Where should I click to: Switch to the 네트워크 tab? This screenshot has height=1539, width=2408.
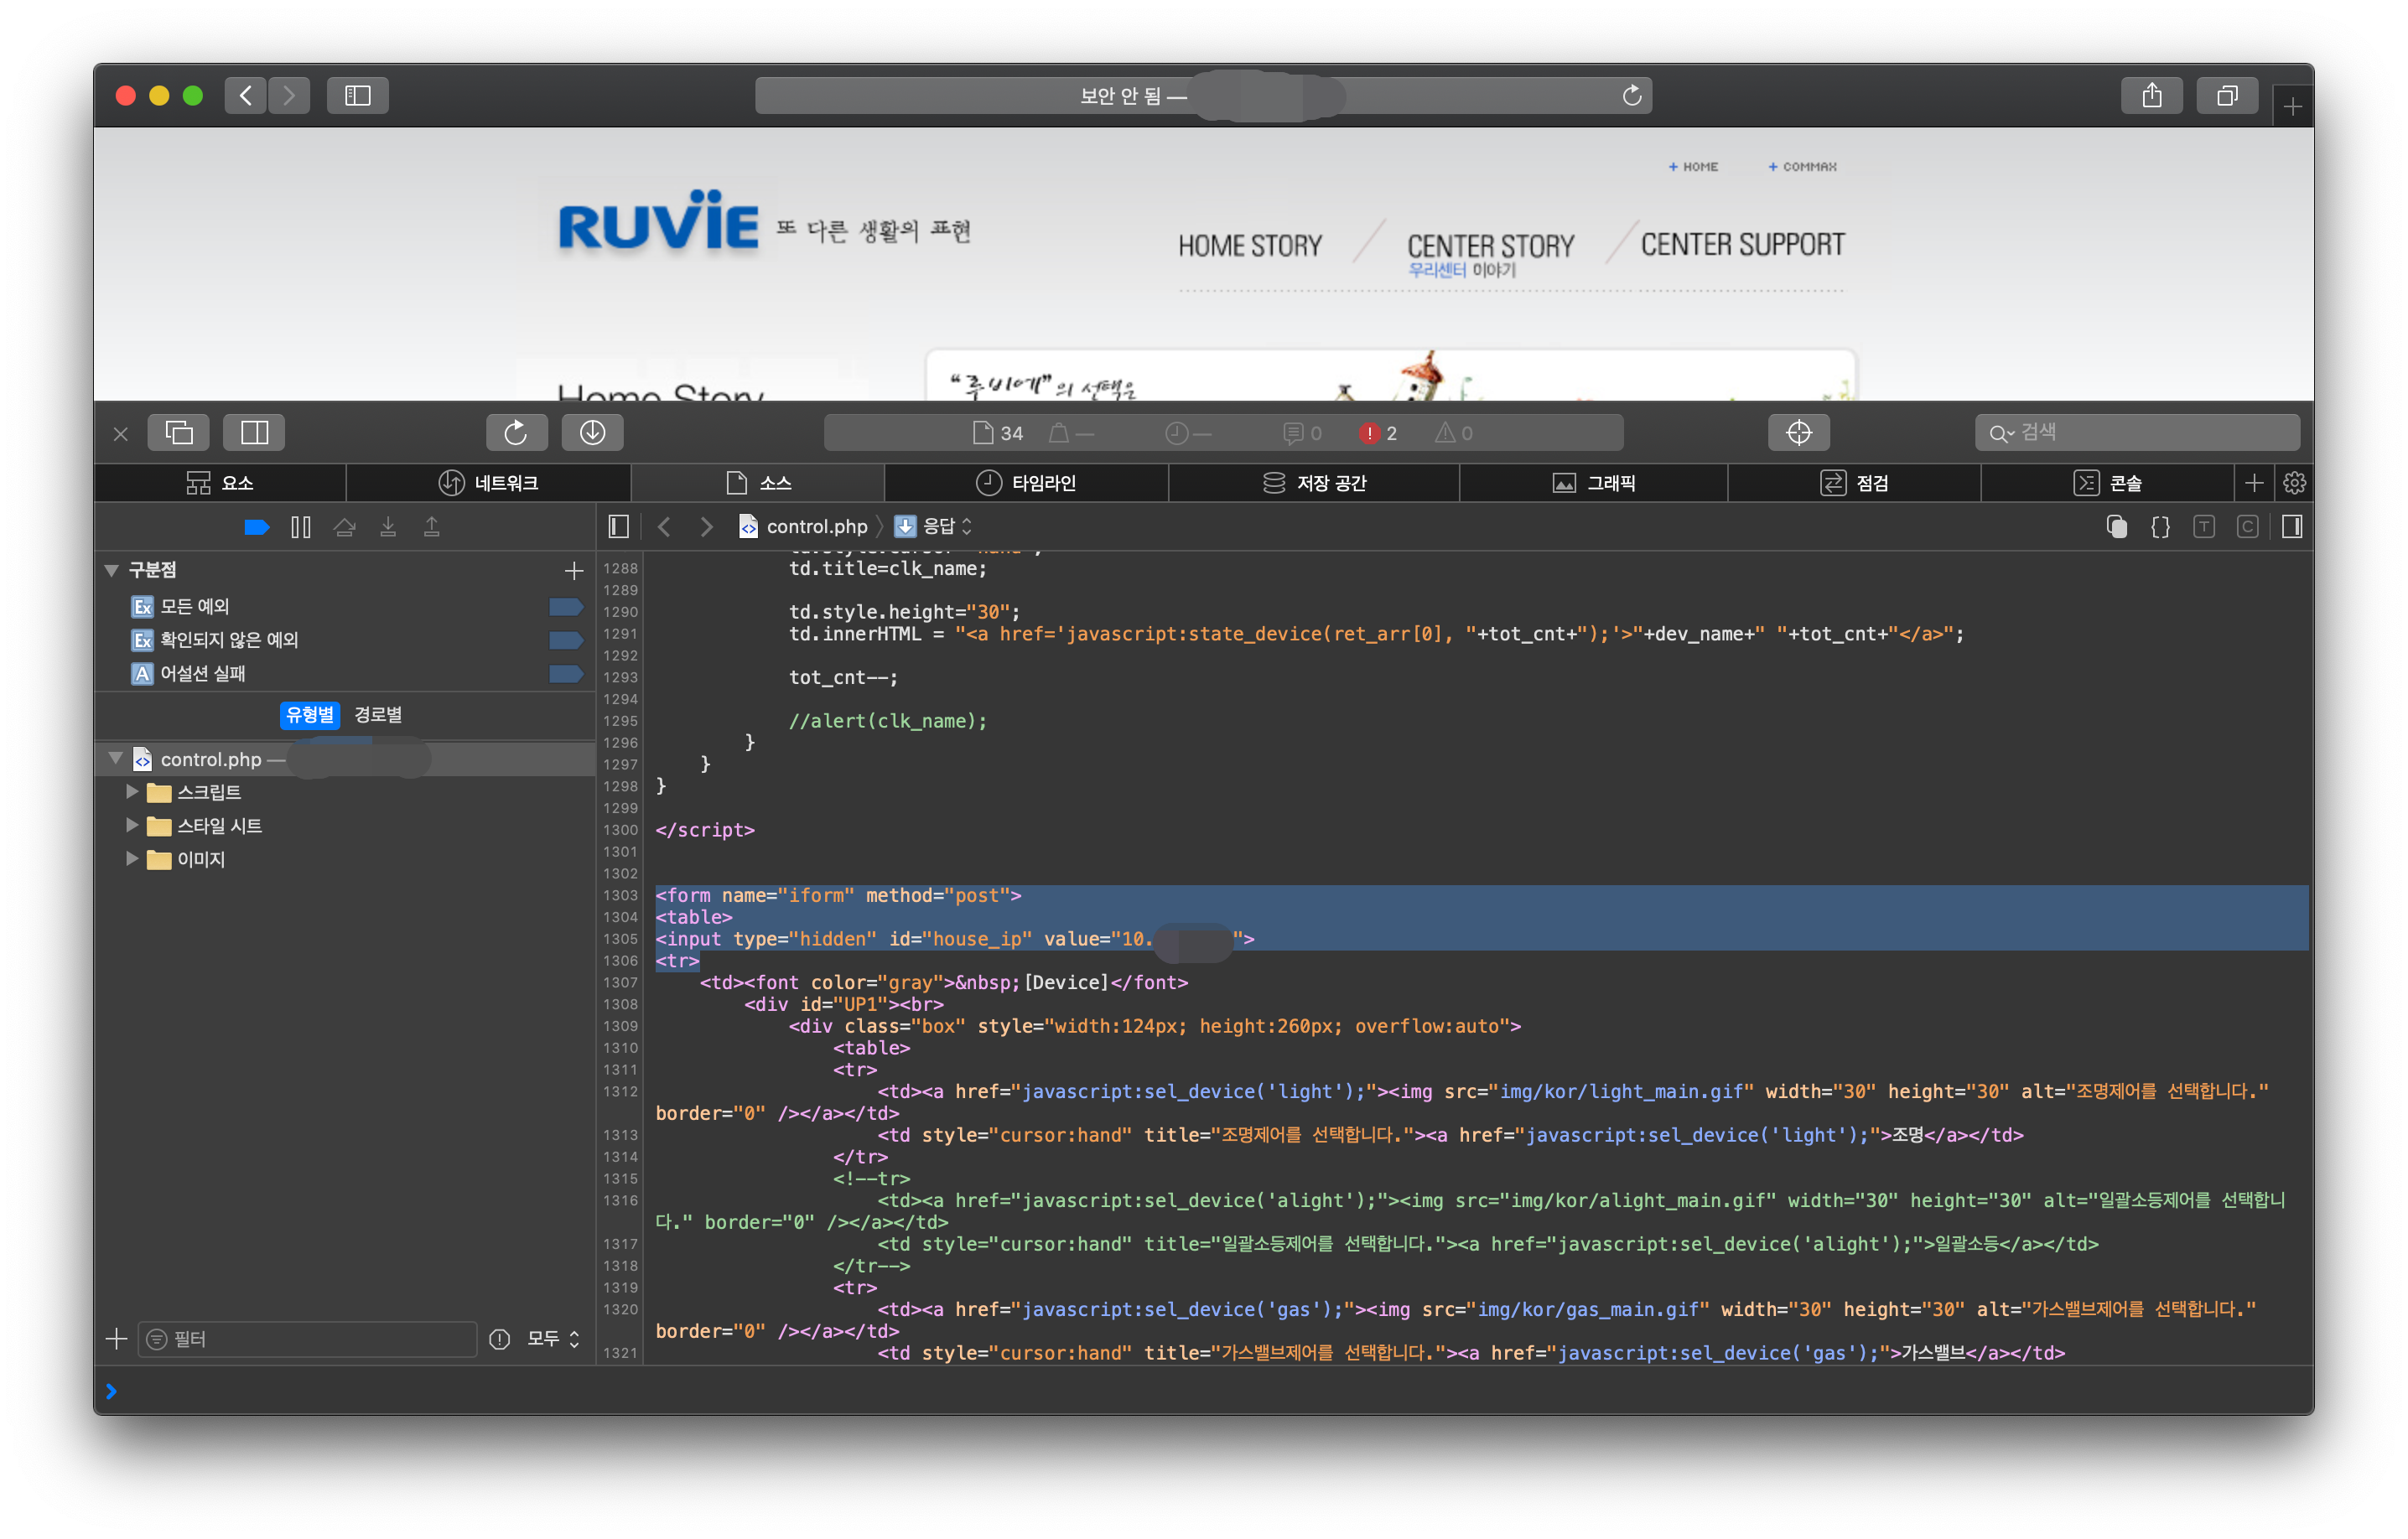click(x=488, y=483)
